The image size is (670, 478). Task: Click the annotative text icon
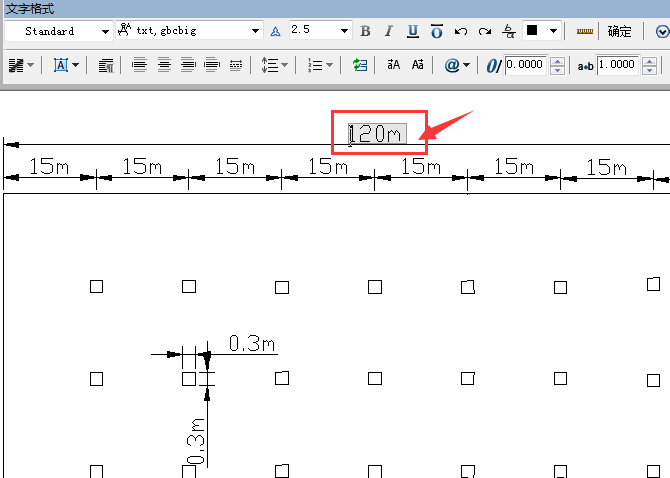click(276, 31)
